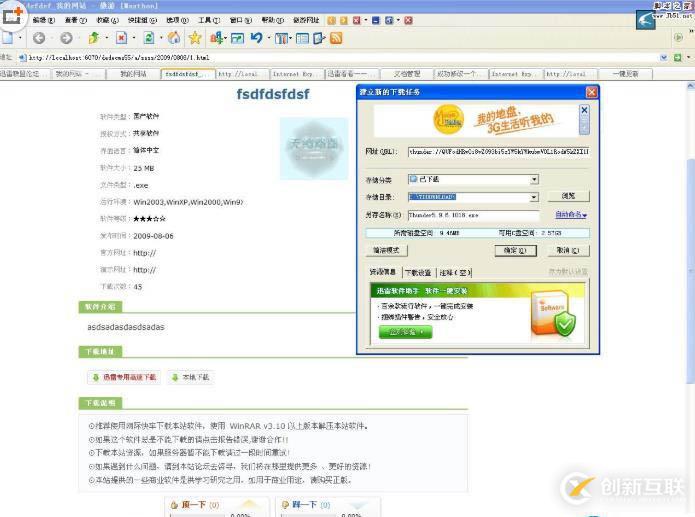Click the 浏览 browse button
Image resolution: width=695 pixels, height=517 pixels.
[568, 197]
